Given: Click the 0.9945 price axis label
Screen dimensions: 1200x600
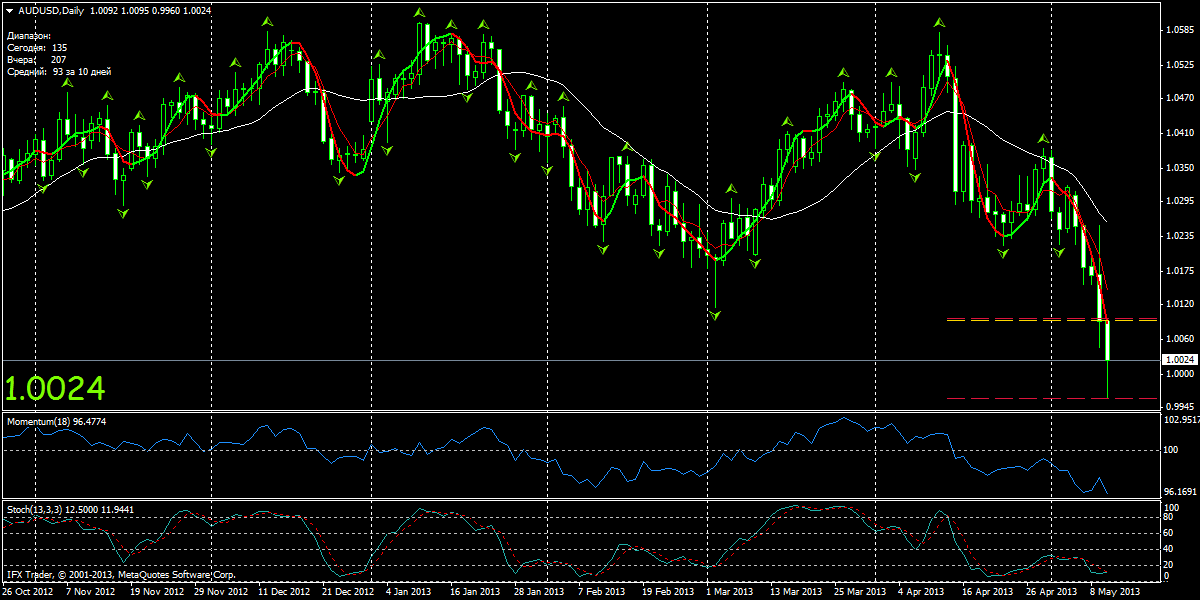Looking at the screenshot, I should click(1180, 406).
